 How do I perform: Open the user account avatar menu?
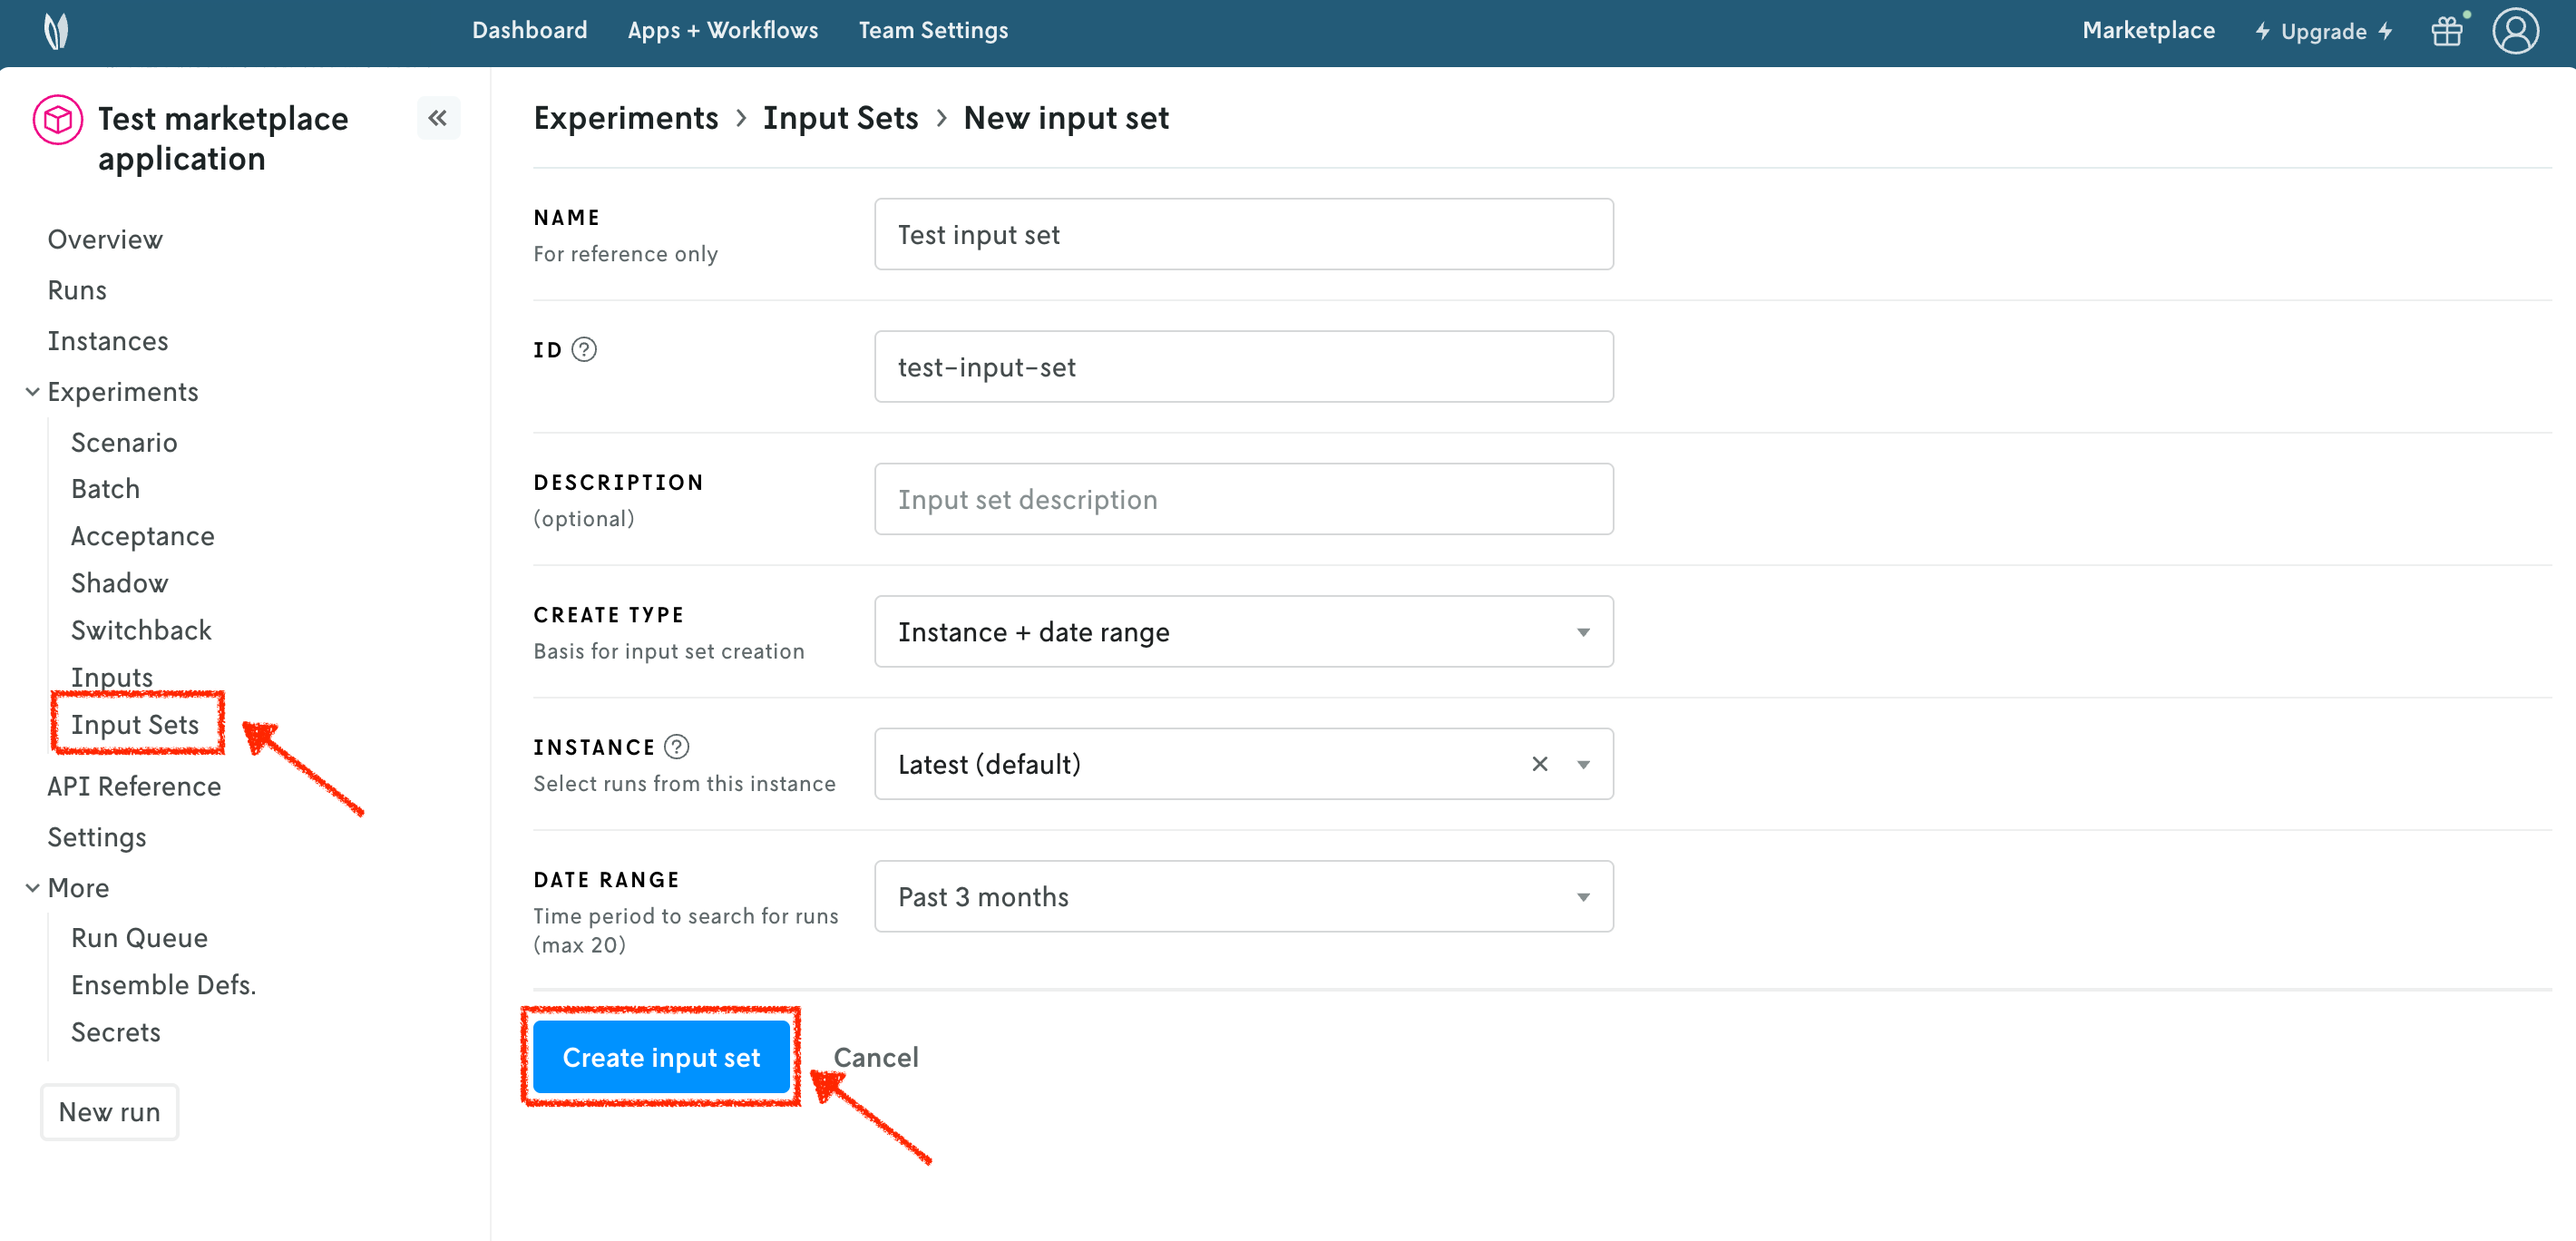pos(2515,31)
